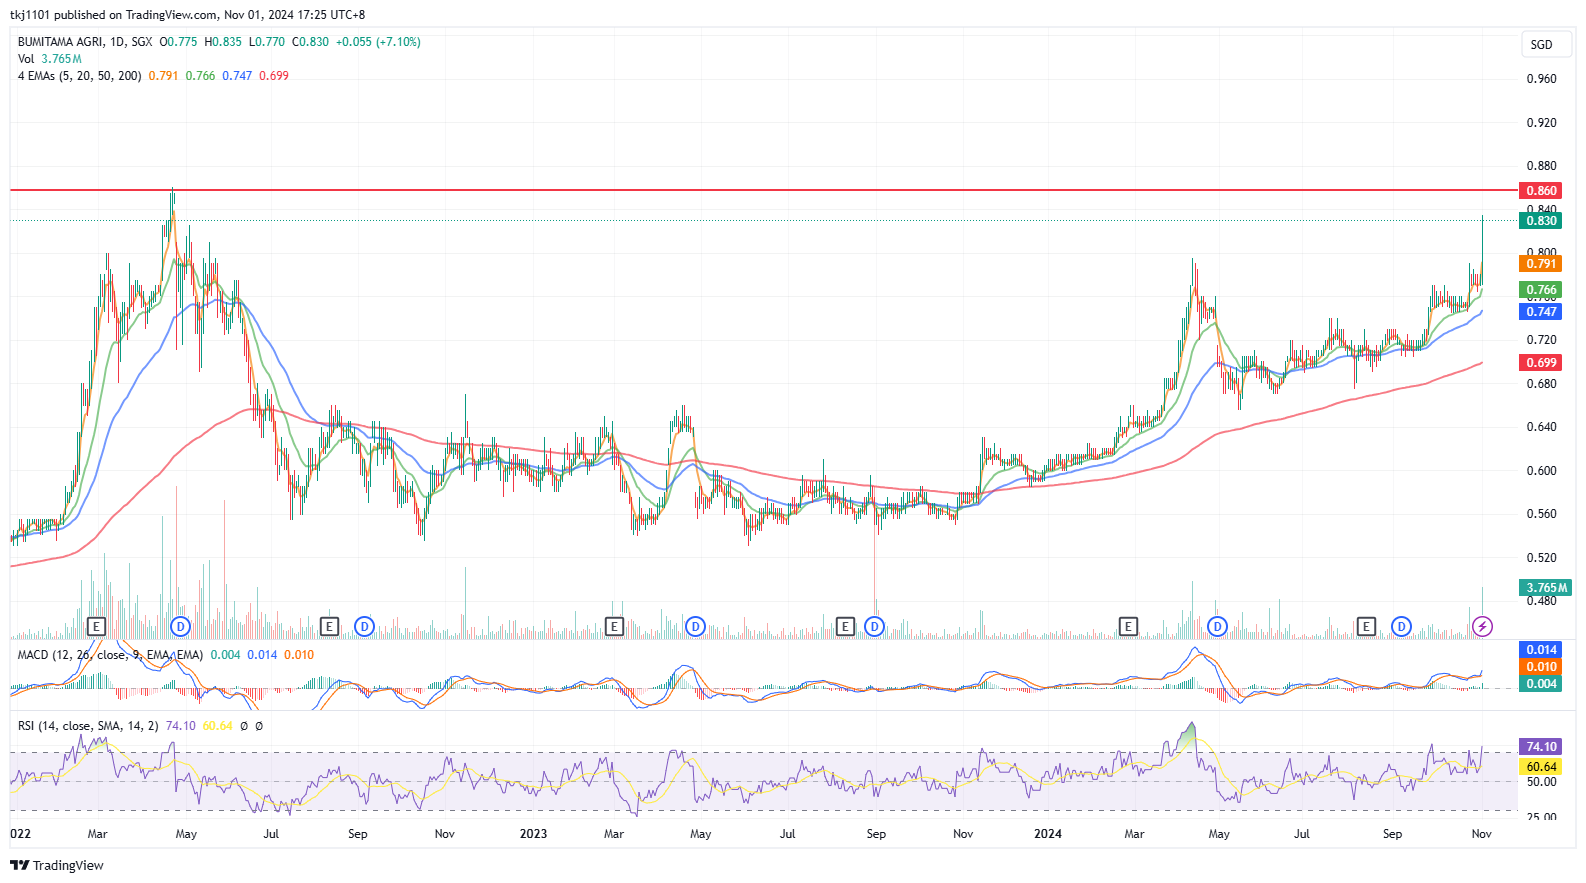The image size is (1586, 883).
Task: Click the +0.055 (+7.10%) change value
Action: (x=378, y=42)
